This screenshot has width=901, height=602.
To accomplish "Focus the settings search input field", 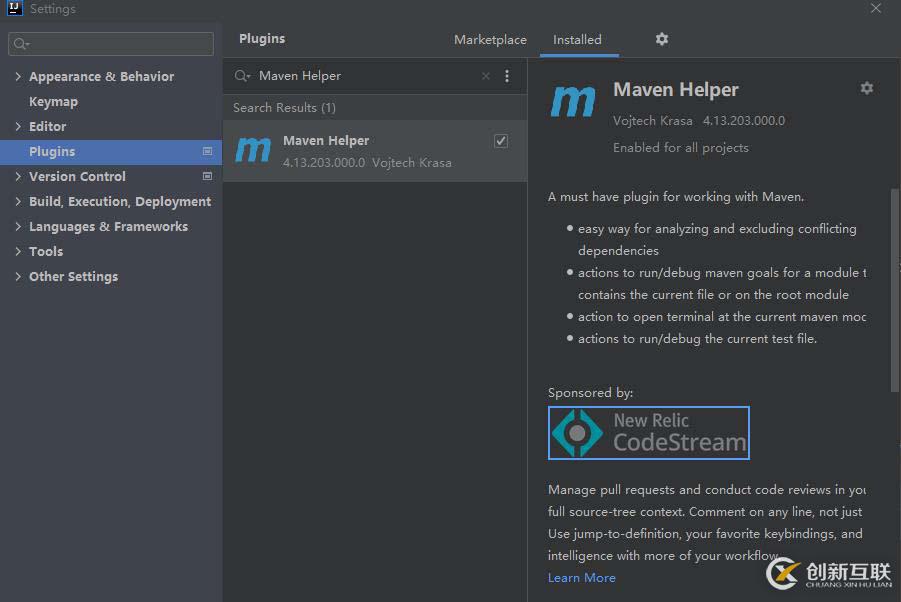I will coord(111,44).
